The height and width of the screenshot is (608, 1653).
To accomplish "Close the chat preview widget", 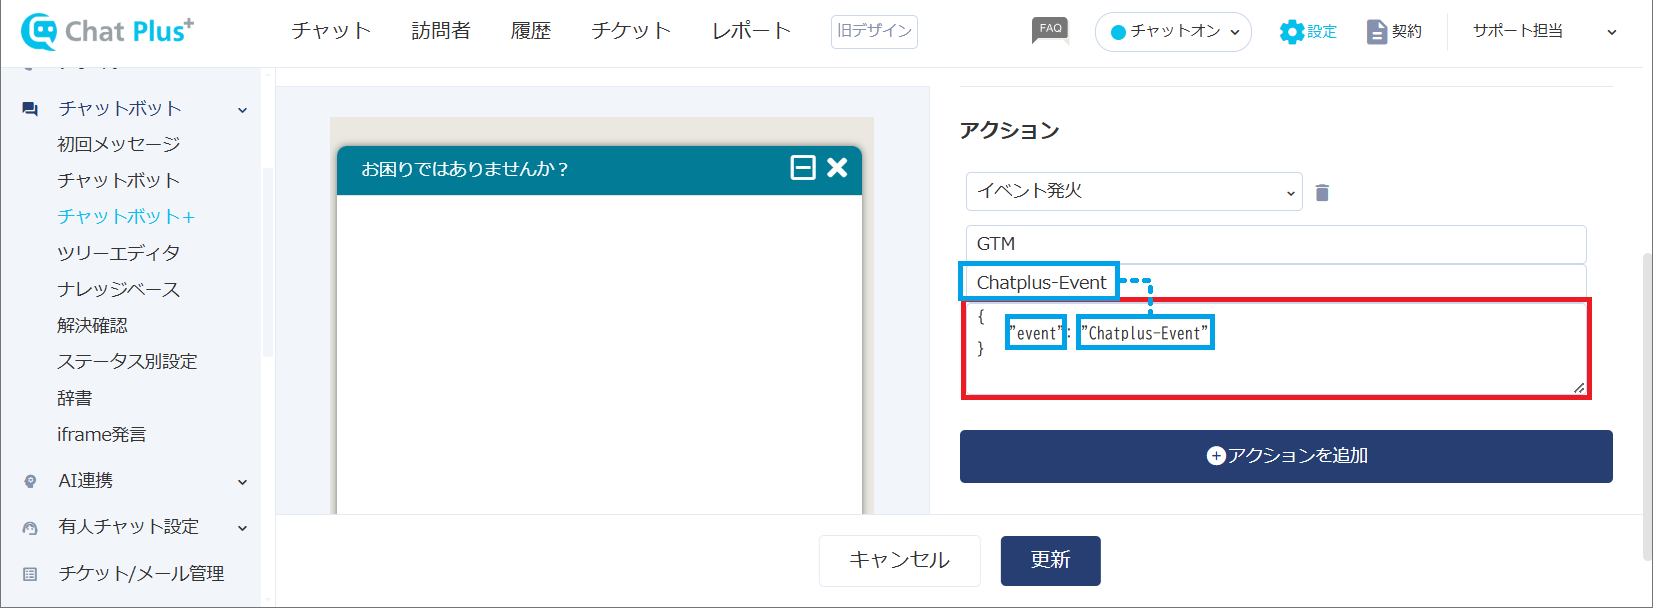I will pos(837,167).
